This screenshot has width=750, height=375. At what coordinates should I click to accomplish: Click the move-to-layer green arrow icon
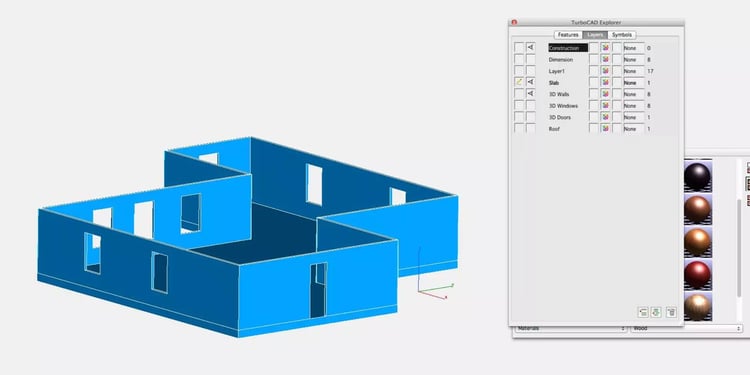(x=656, y=312)
